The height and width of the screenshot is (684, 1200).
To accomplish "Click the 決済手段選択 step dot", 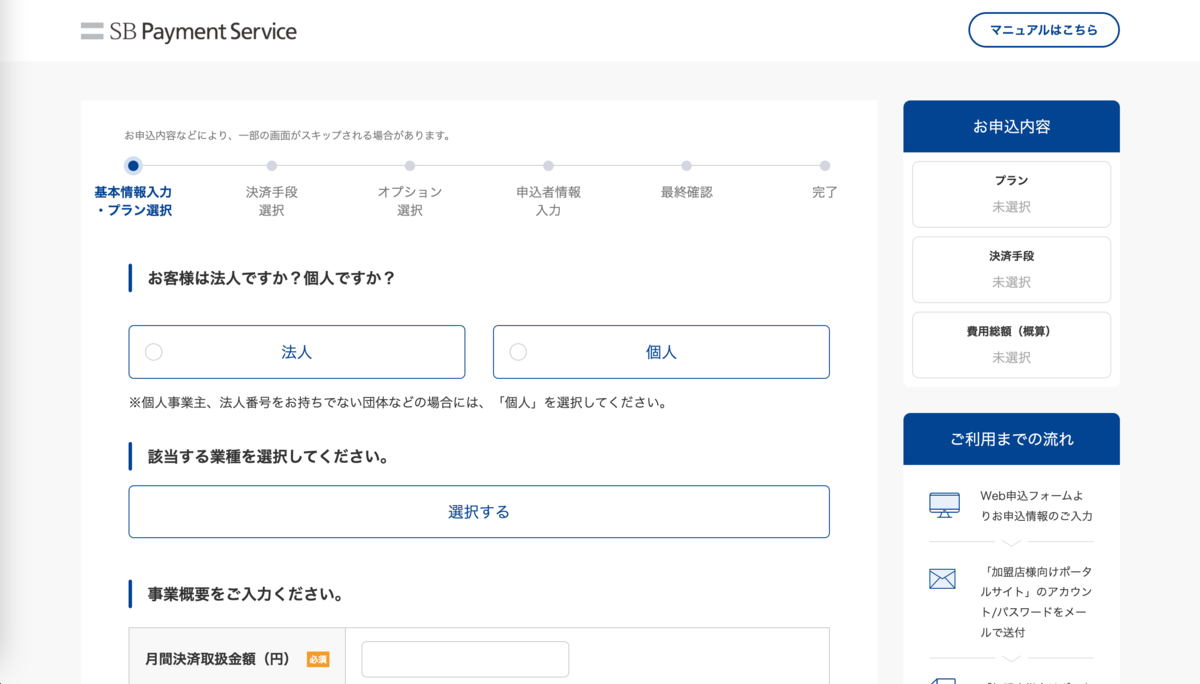I will point(272,166).
